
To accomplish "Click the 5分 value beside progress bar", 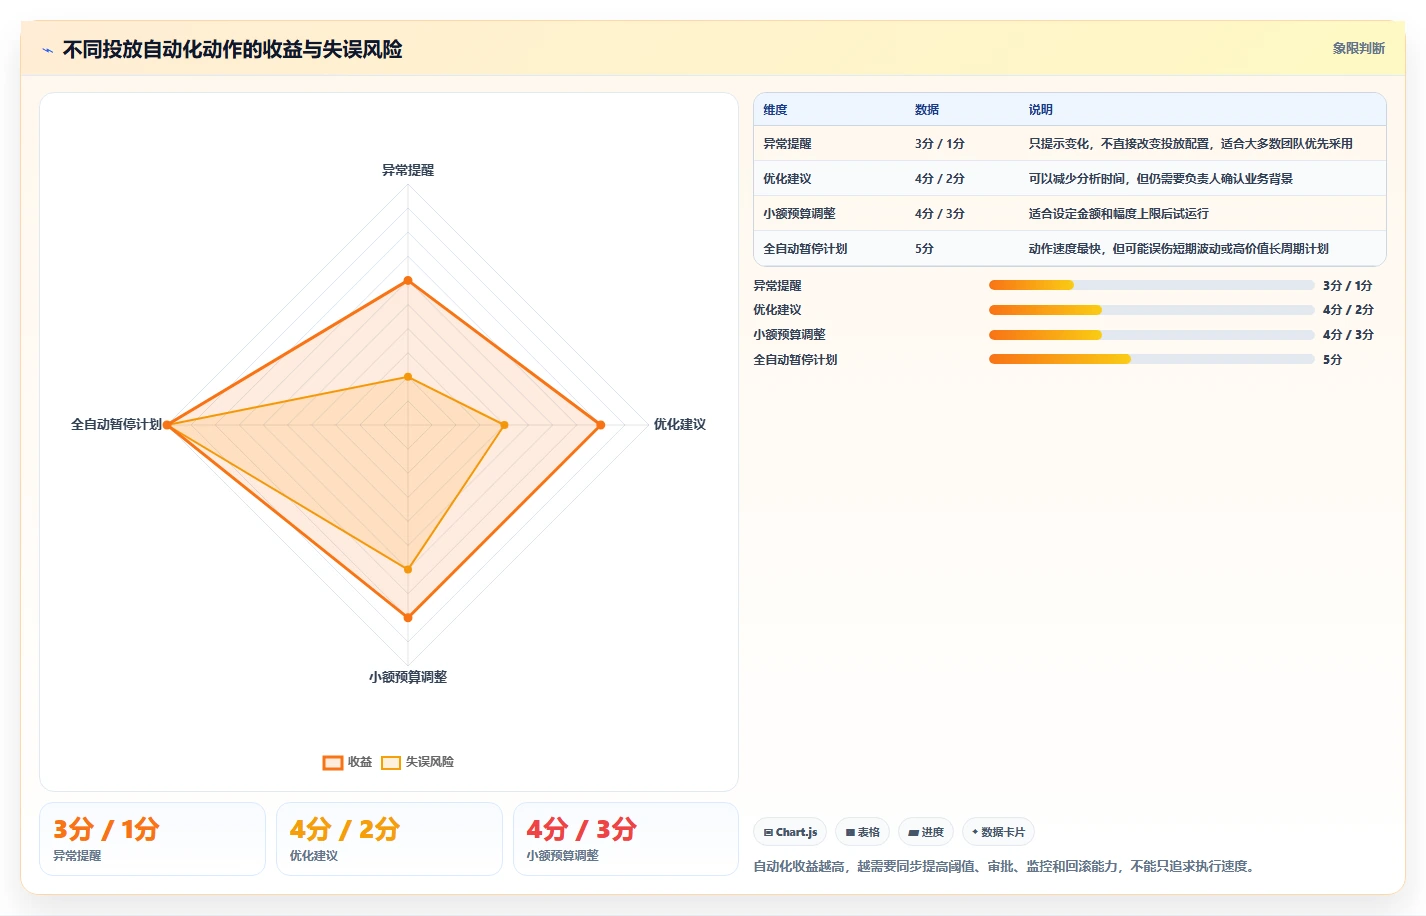I will click(1332, 360).
